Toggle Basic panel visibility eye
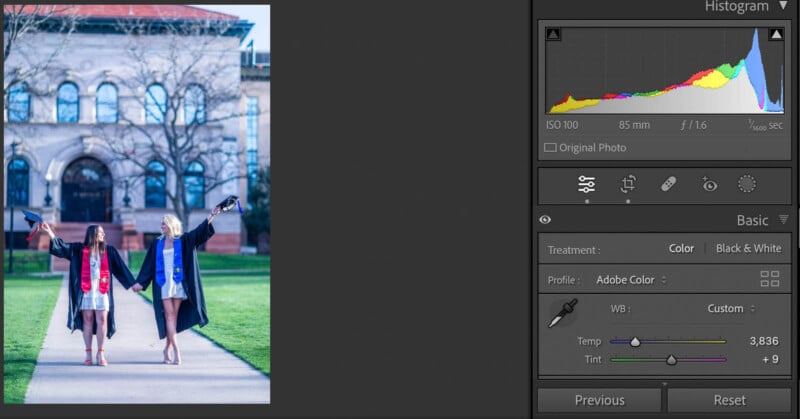The image size is (800, 419). pyautogui.click(x=545, y=220)
